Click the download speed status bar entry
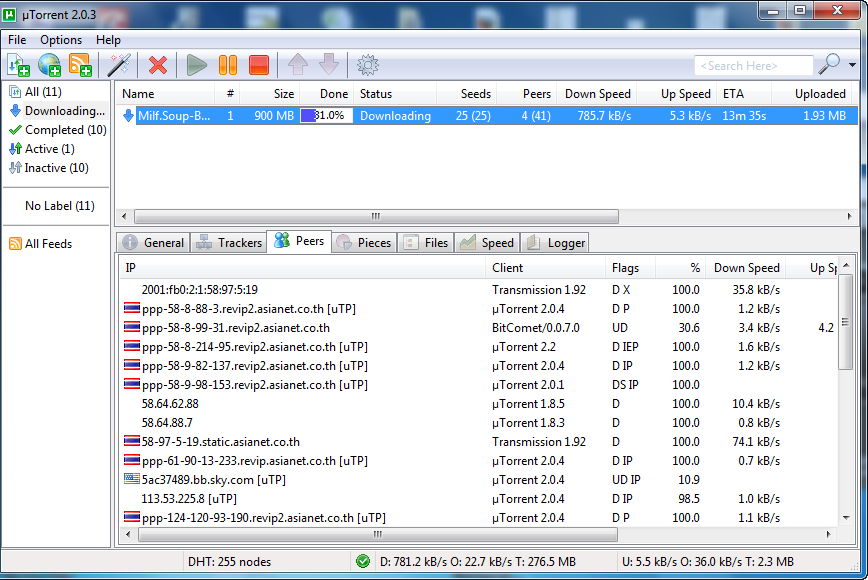 pyautogui.click(x=478, y=562)
